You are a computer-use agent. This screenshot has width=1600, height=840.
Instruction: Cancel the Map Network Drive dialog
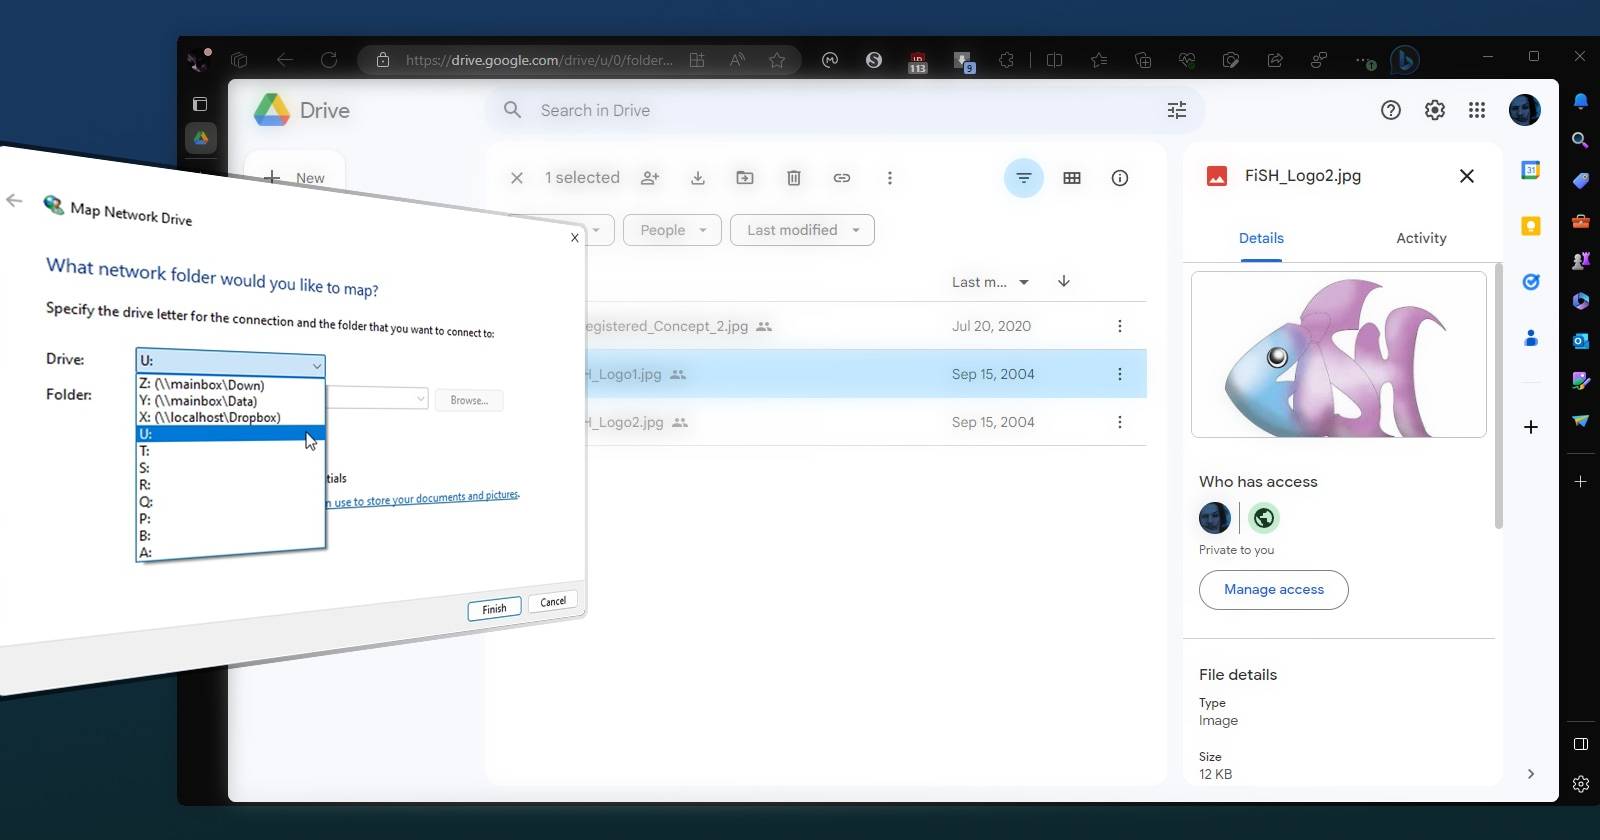click(553, 602)
